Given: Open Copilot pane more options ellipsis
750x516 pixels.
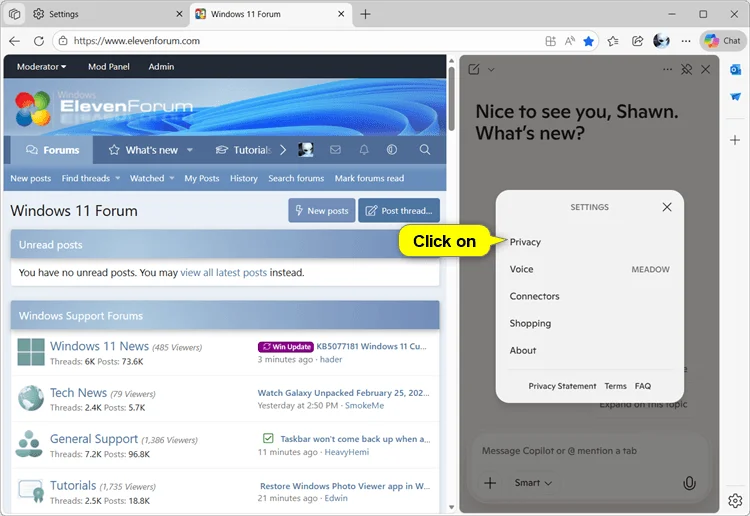Looking at the screenshot, I should 667,70.
